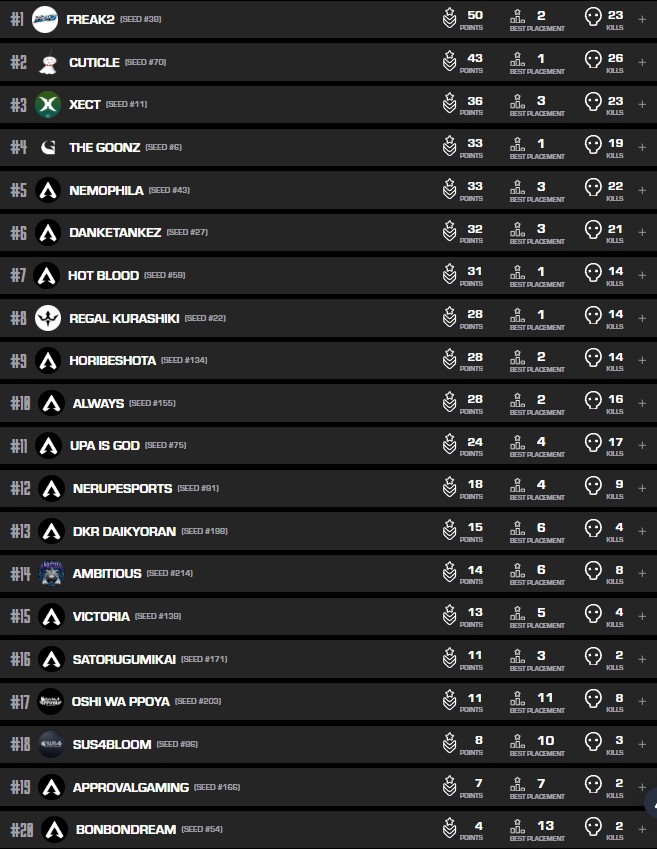Click the skull kills icon for FREAK2
This screenshot has width=657, height=849.
pyautogui.click(x=593, y=18)
